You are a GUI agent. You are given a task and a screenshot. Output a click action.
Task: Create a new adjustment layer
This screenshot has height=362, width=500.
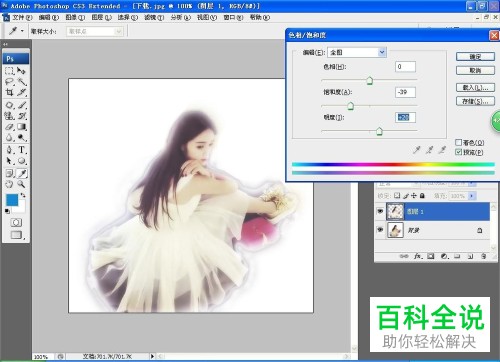tap(444, 256)
